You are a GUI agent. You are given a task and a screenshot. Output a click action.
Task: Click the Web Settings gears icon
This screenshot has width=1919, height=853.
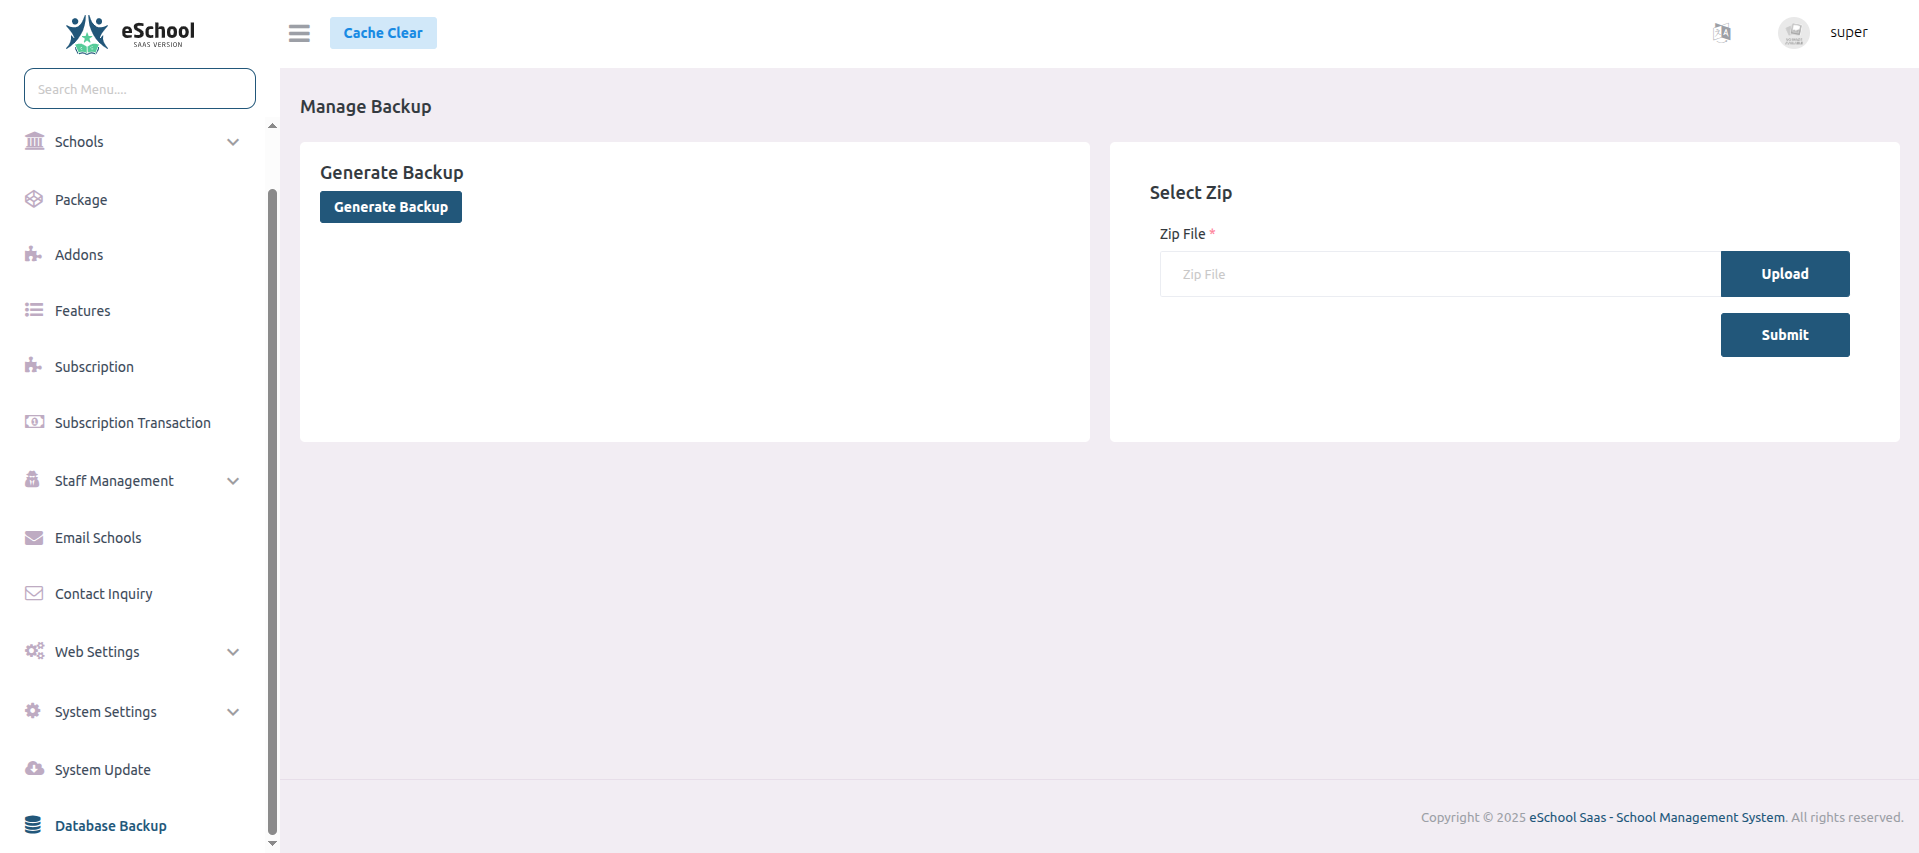pyautogui.click(x=34, y=651)
